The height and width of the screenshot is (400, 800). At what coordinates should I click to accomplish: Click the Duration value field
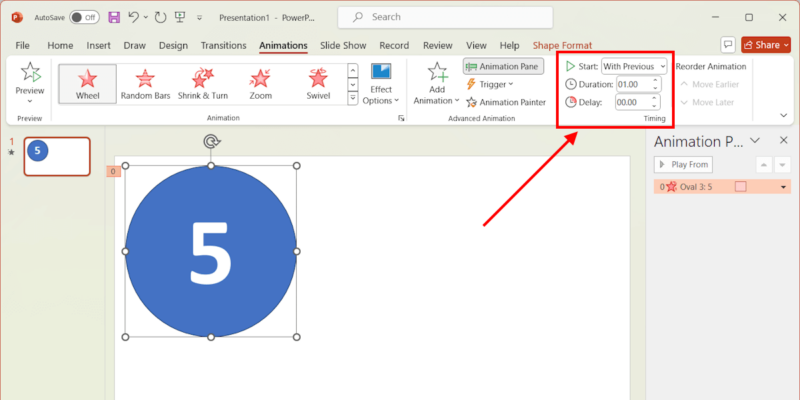633,84
